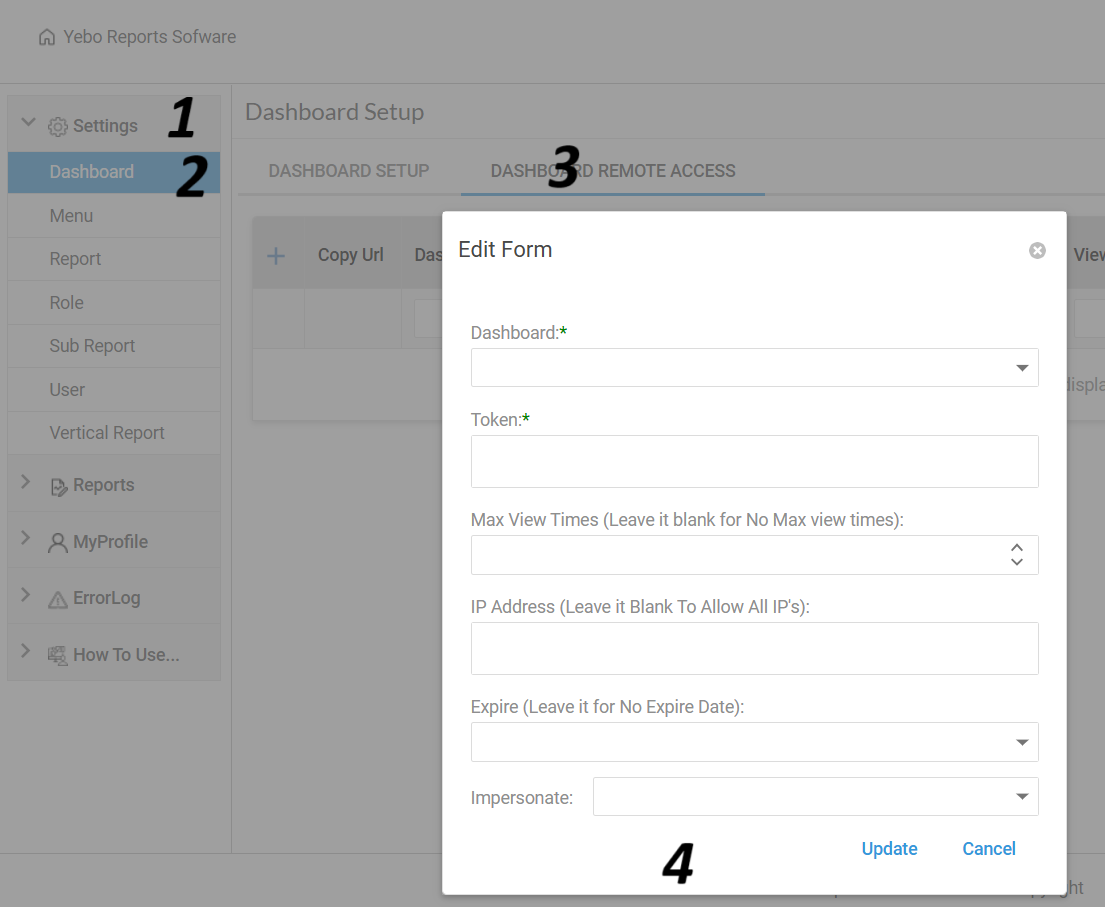The height and width of the screenshot is (907, 1105).
Task: Click the Edit Form dialog title
Action: (x=505, y=249)
